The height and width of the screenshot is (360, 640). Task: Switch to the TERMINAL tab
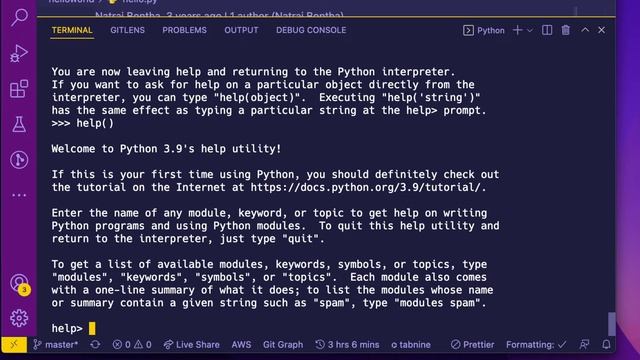[72, 30]
